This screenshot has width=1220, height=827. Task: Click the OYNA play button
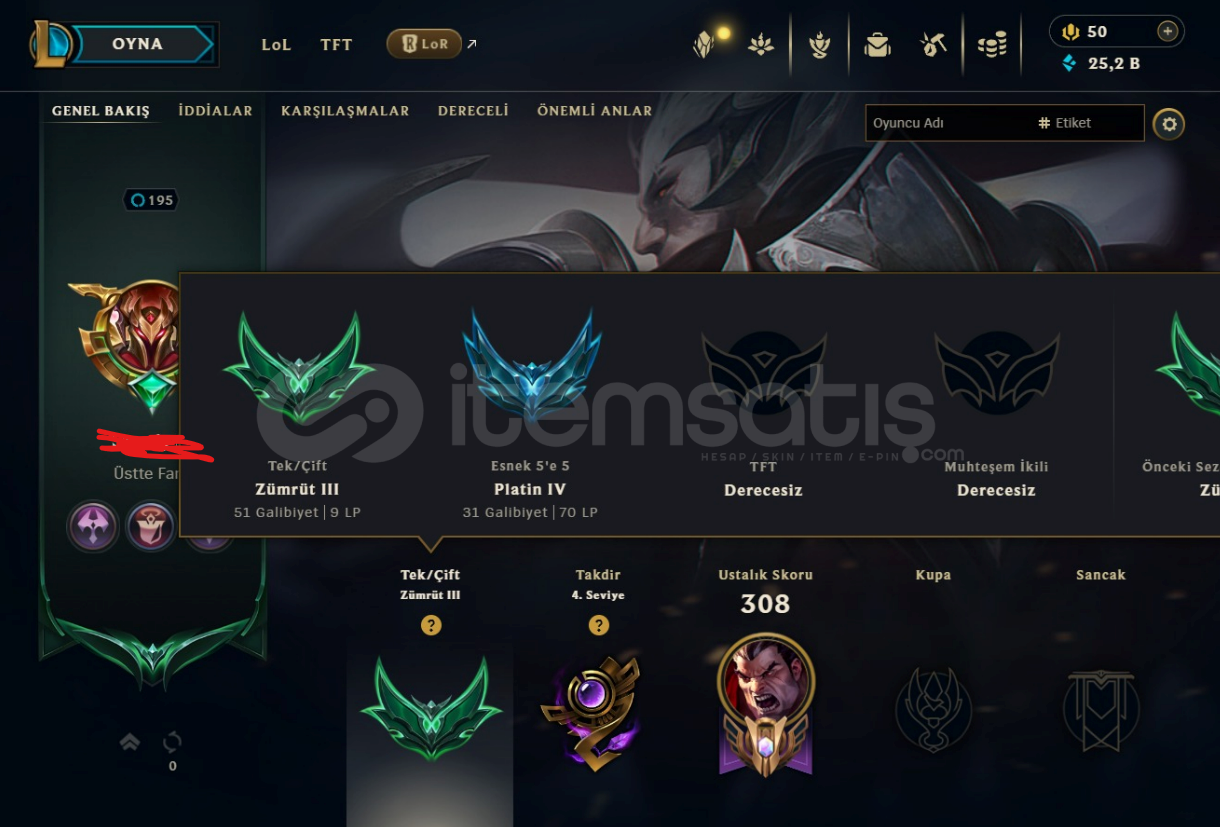click(138, 44)
